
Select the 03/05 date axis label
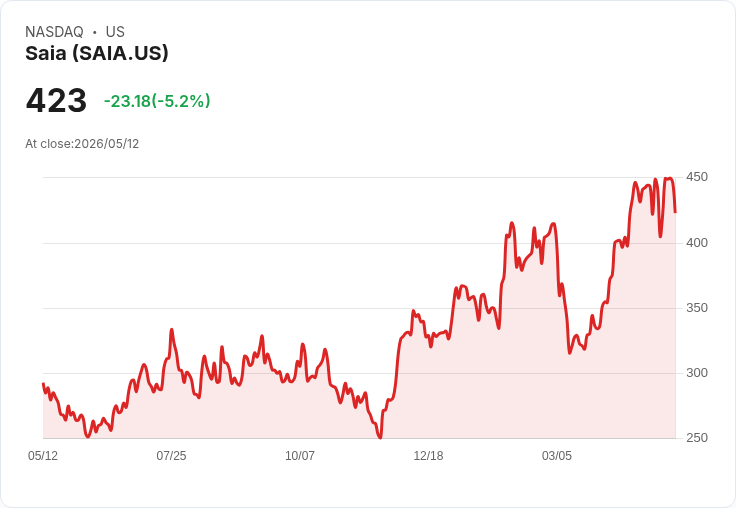point(557,455)
